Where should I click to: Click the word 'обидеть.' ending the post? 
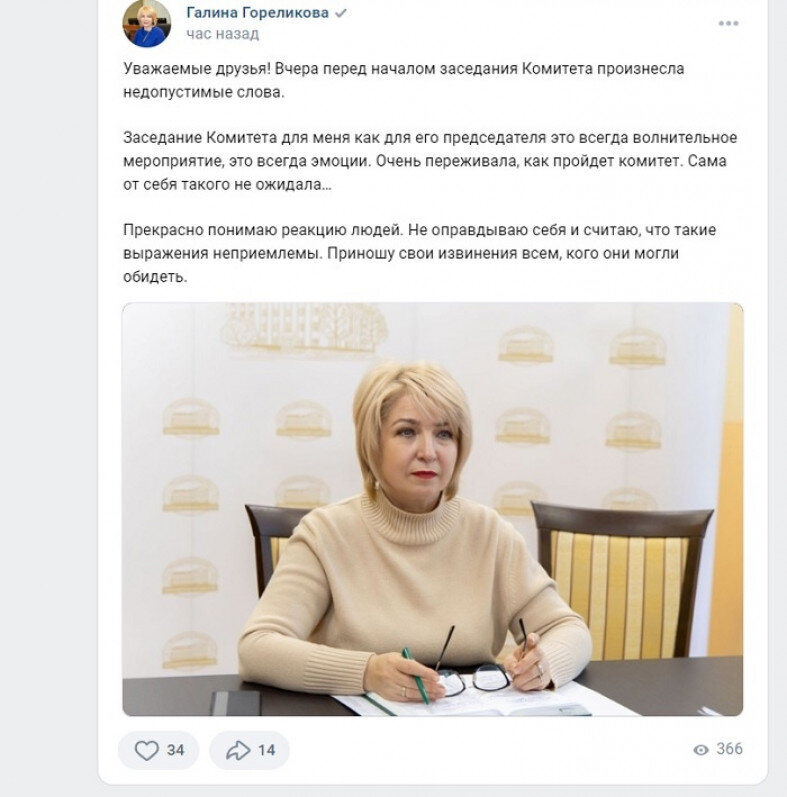(x=155, y=277)
